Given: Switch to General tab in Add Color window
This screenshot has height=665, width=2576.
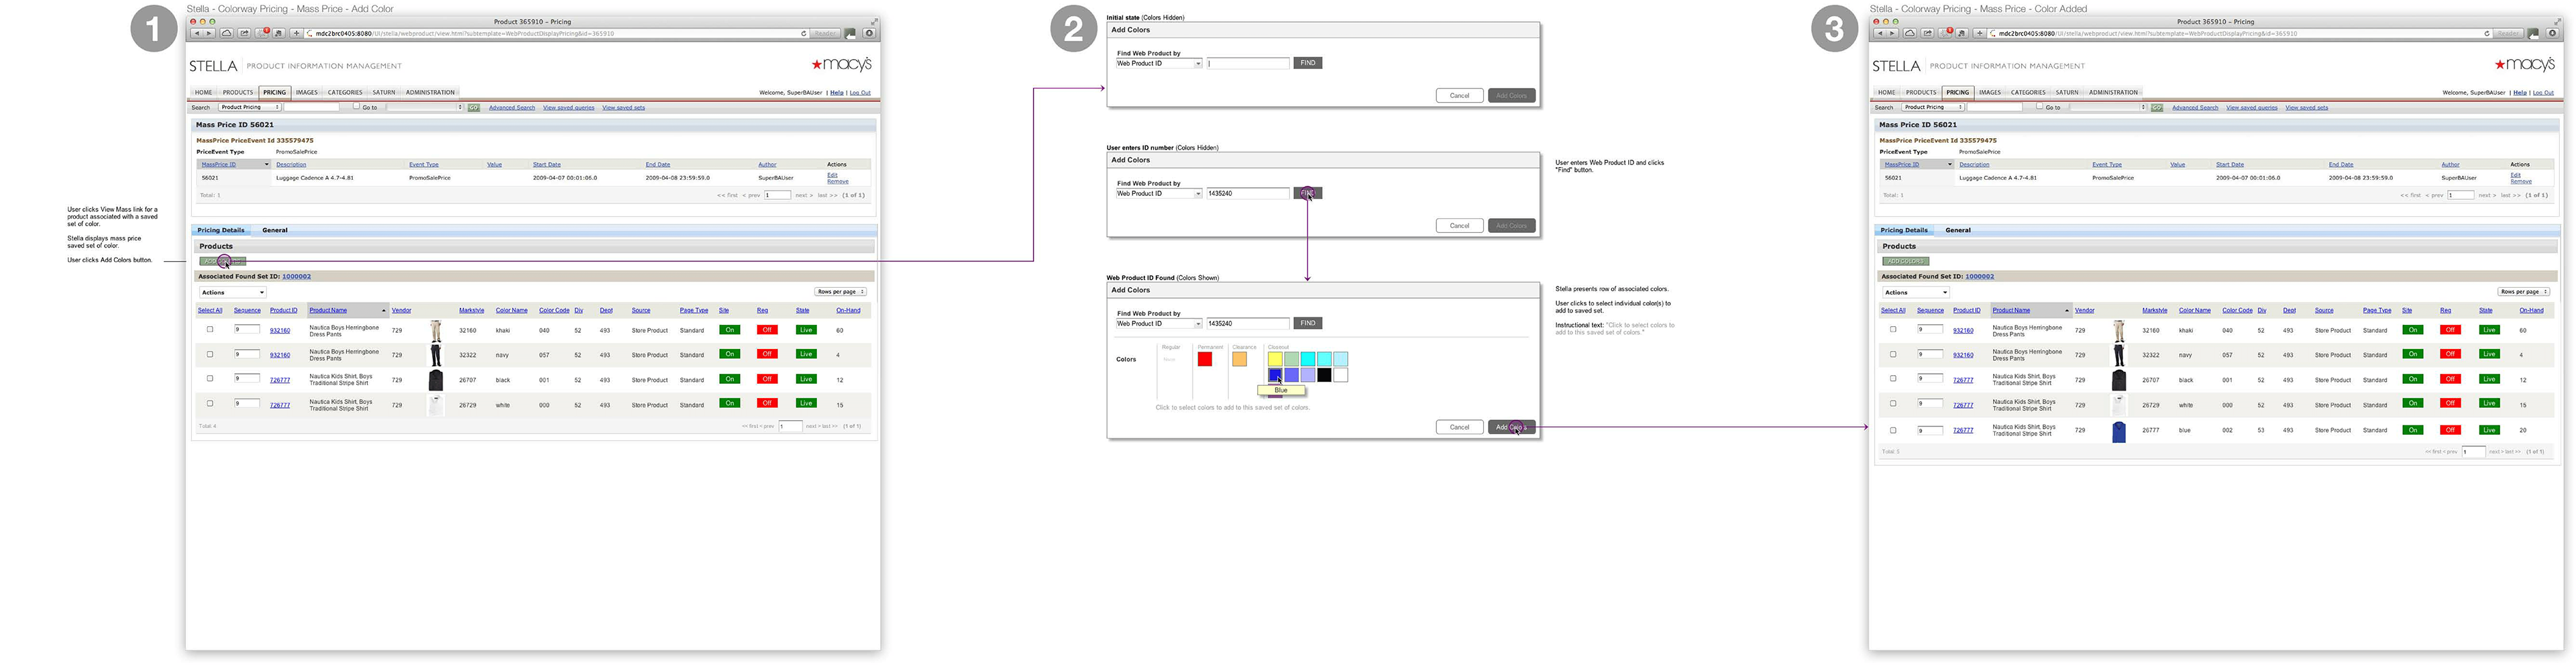Looking at the screenshot, I should tap(275, 230).
